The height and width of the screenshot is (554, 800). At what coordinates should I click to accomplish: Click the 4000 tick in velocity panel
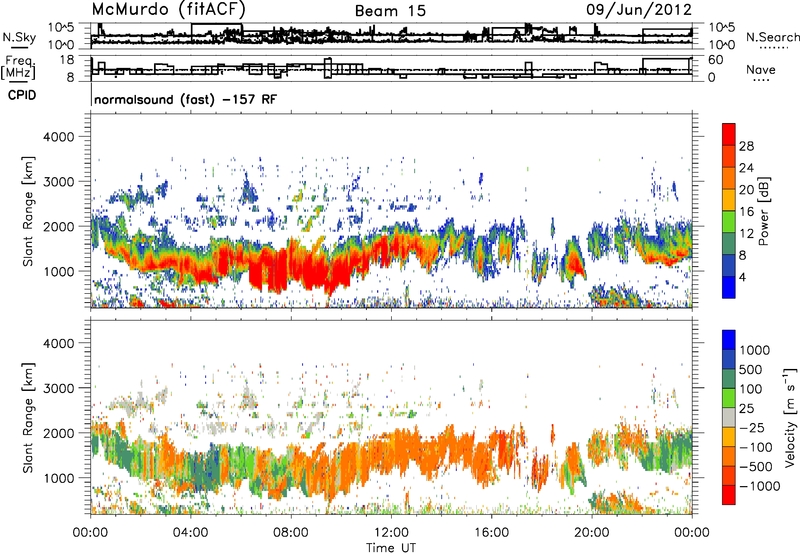58,343
